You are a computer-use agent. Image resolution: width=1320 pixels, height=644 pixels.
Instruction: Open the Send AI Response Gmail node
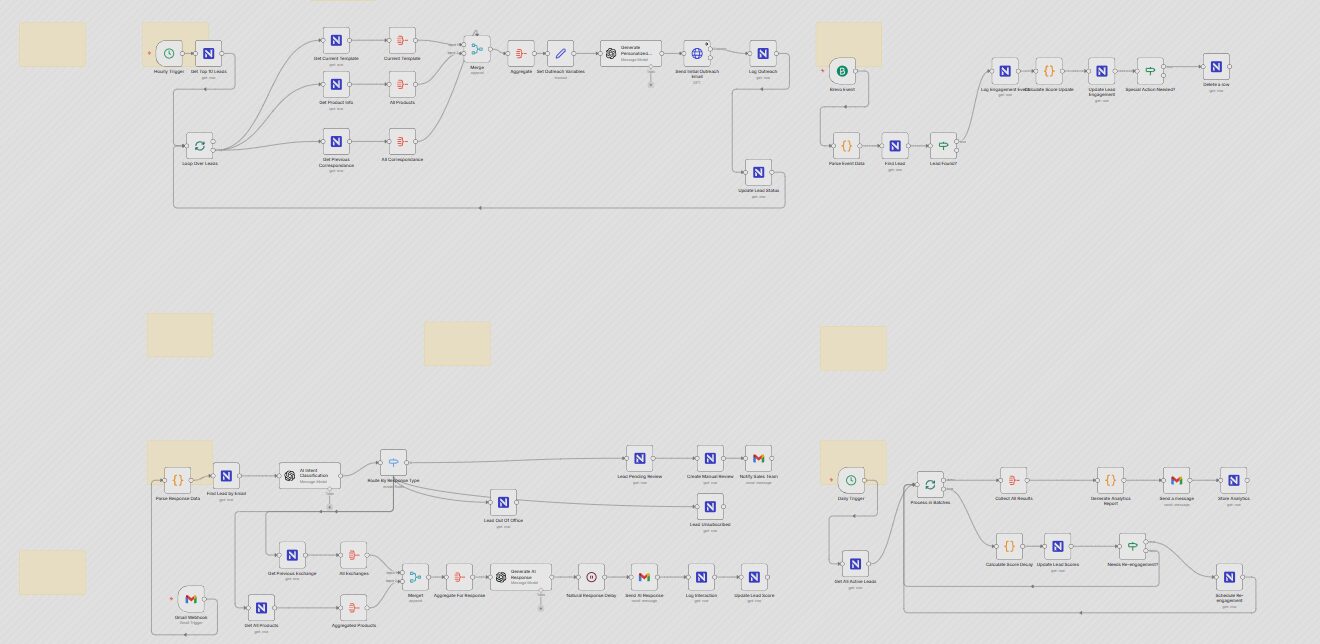[x=644, y=577]
